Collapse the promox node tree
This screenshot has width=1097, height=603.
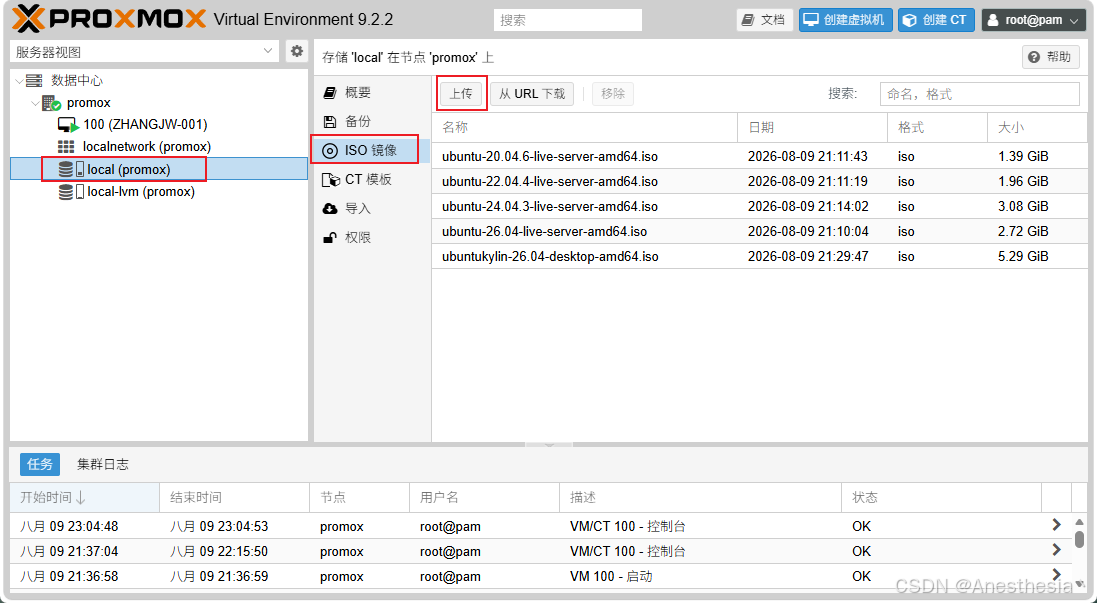(35, 104)
